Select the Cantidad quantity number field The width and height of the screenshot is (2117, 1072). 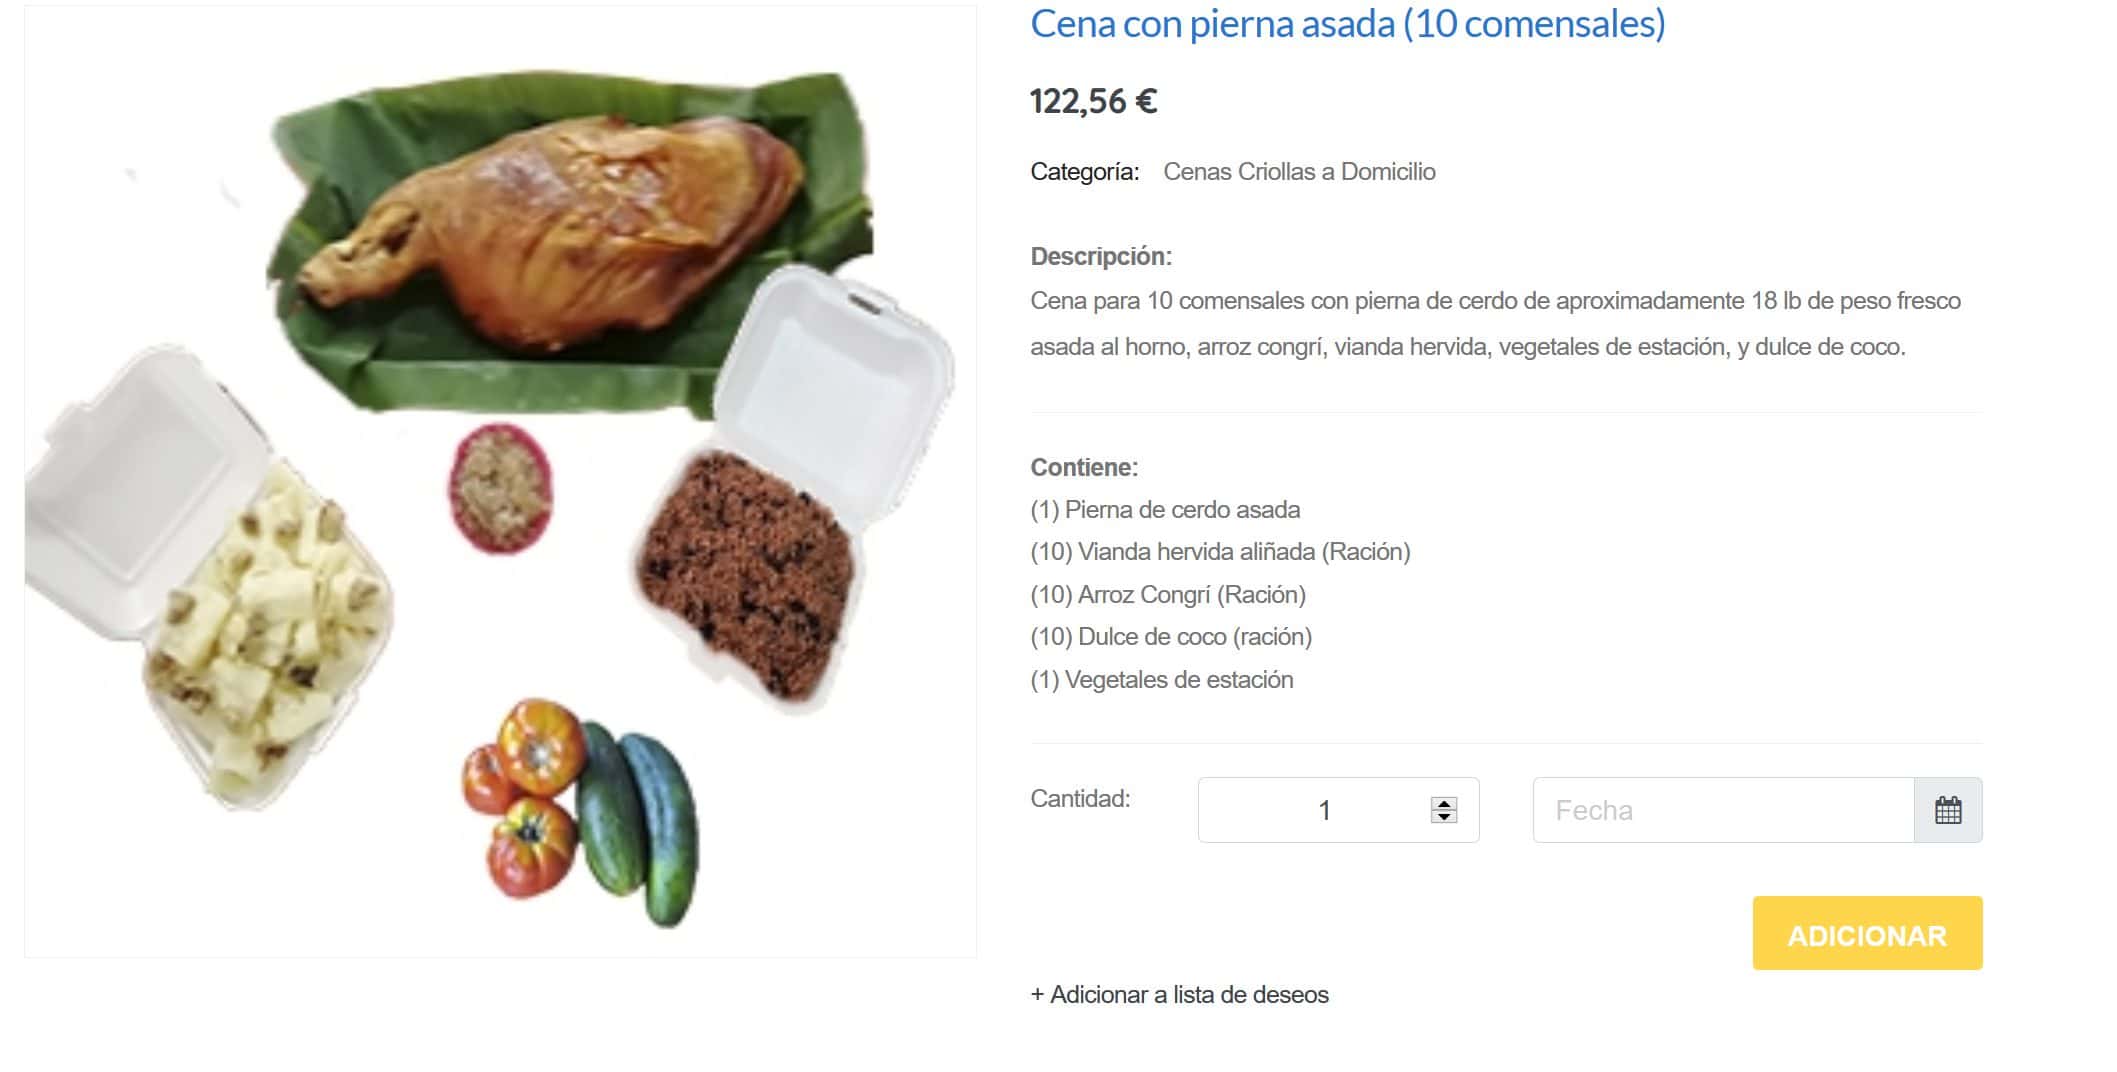(1338, 810)
